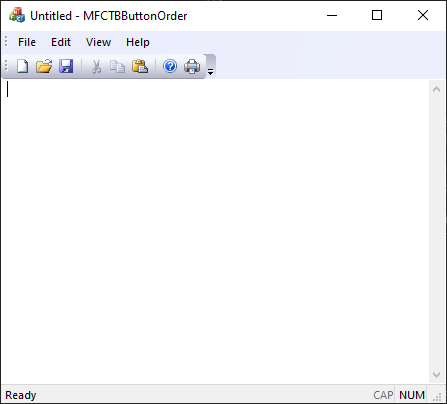447x404 pixels.
Task: Click the scrollbar down arrow
Action: [x=436, y=375]
